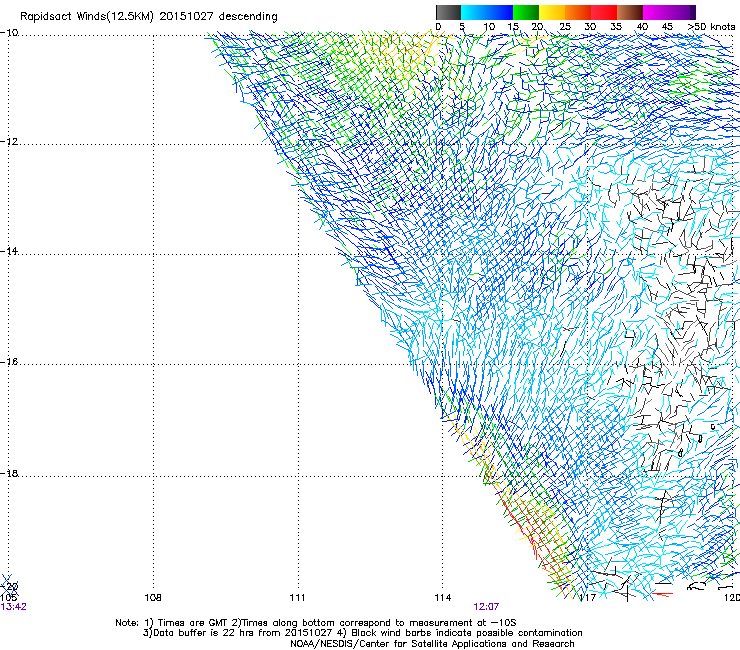Image resolution: width=740 pixels, height=650 pixels.
Task: Click the NOAA/NESDIS credit line
Action: coord(432,644)
